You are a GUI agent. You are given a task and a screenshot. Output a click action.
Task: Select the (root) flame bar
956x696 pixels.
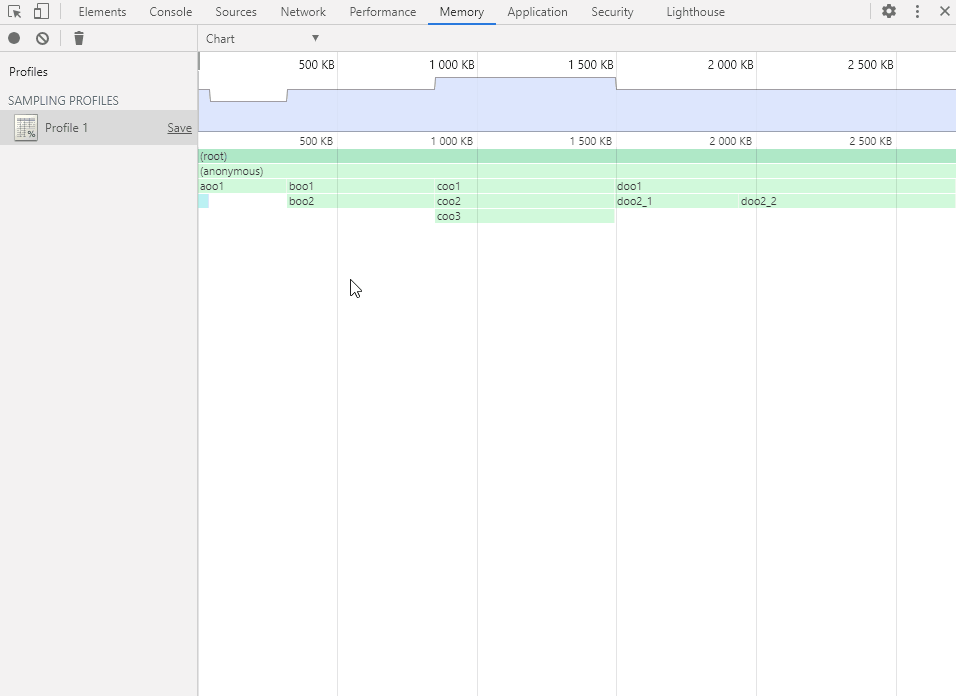[x=577, y=156]
